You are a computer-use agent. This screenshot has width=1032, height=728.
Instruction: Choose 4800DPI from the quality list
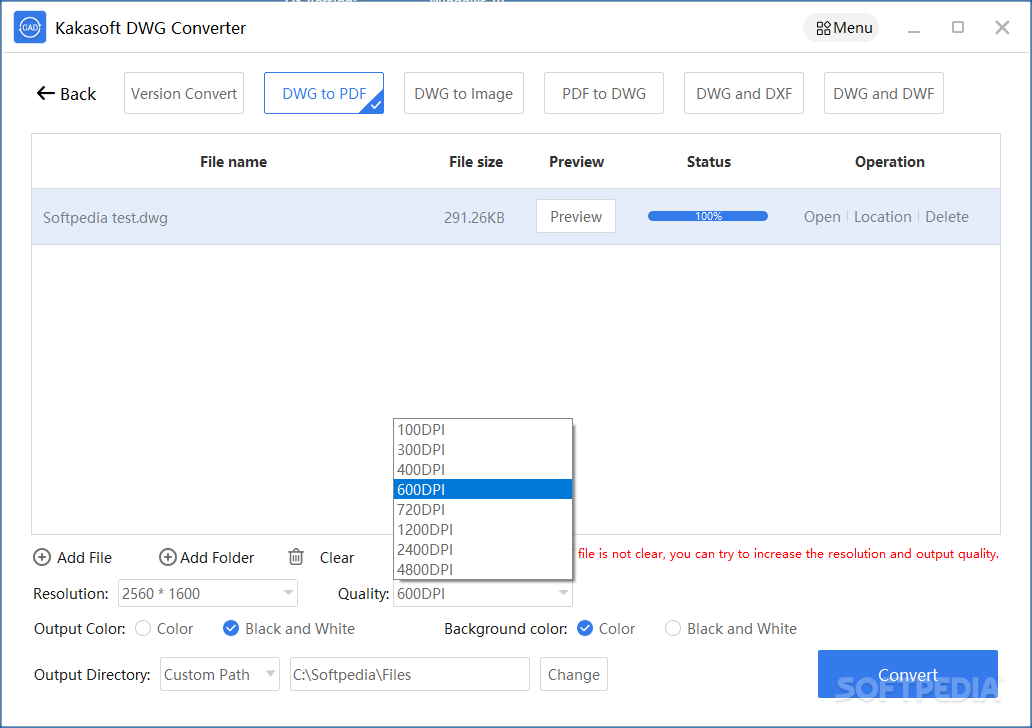pos(483,569)
